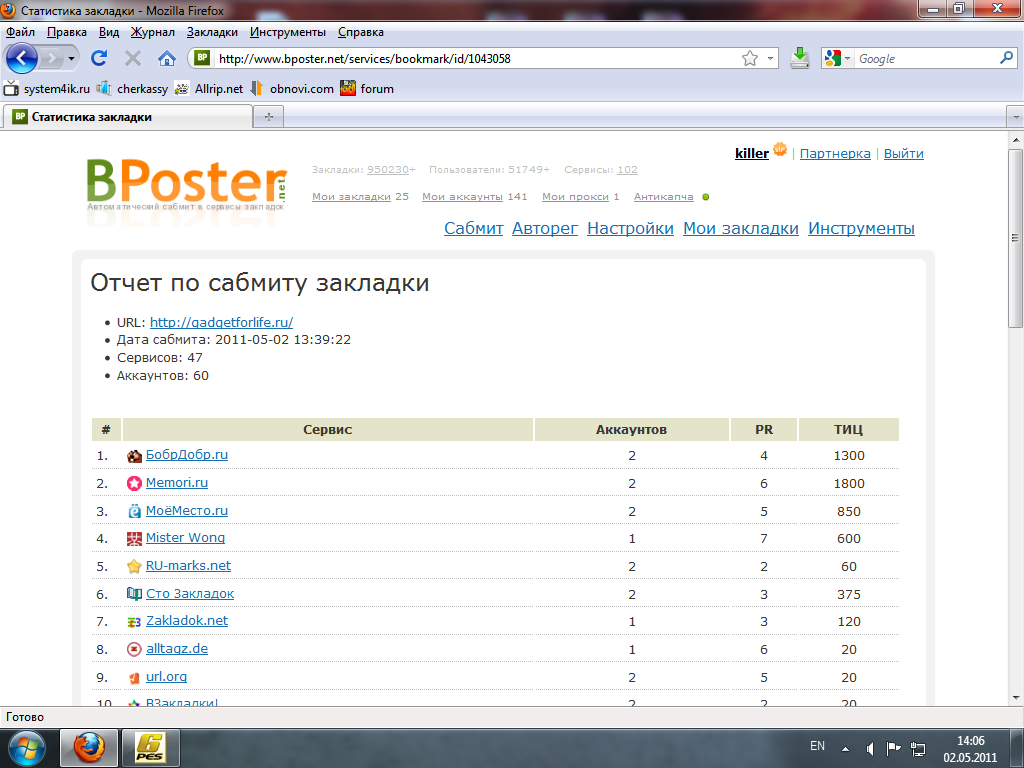Screen dimensions: 1024x768
Task: Click the Action Center flag tray icon
Action: pyautogui.click(x=893, y=748)
